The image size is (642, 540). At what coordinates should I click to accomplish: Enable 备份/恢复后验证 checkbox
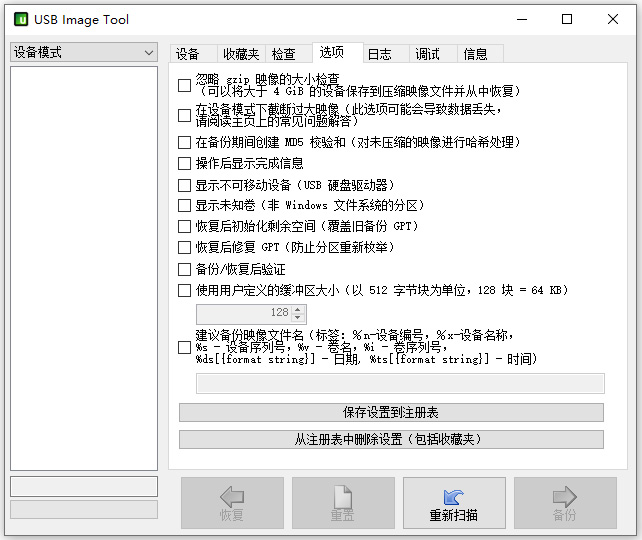click(x=184, y=269)
